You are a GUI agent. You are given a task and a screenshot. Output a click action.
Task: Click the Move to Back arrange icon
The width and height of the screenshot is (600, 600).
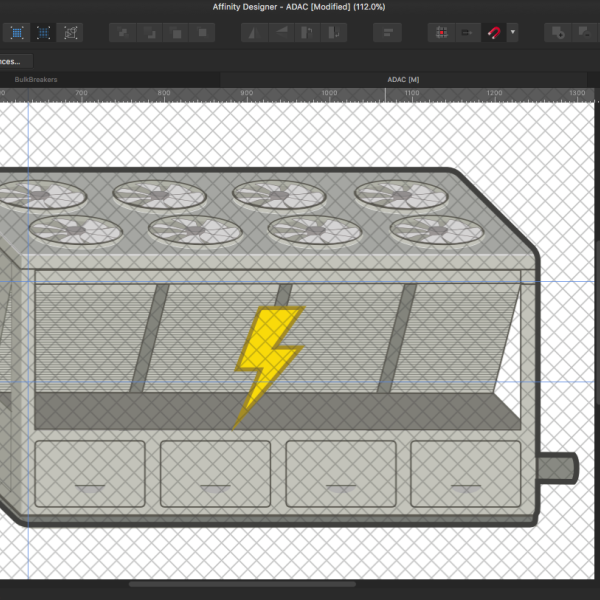[x=123, y=32]
